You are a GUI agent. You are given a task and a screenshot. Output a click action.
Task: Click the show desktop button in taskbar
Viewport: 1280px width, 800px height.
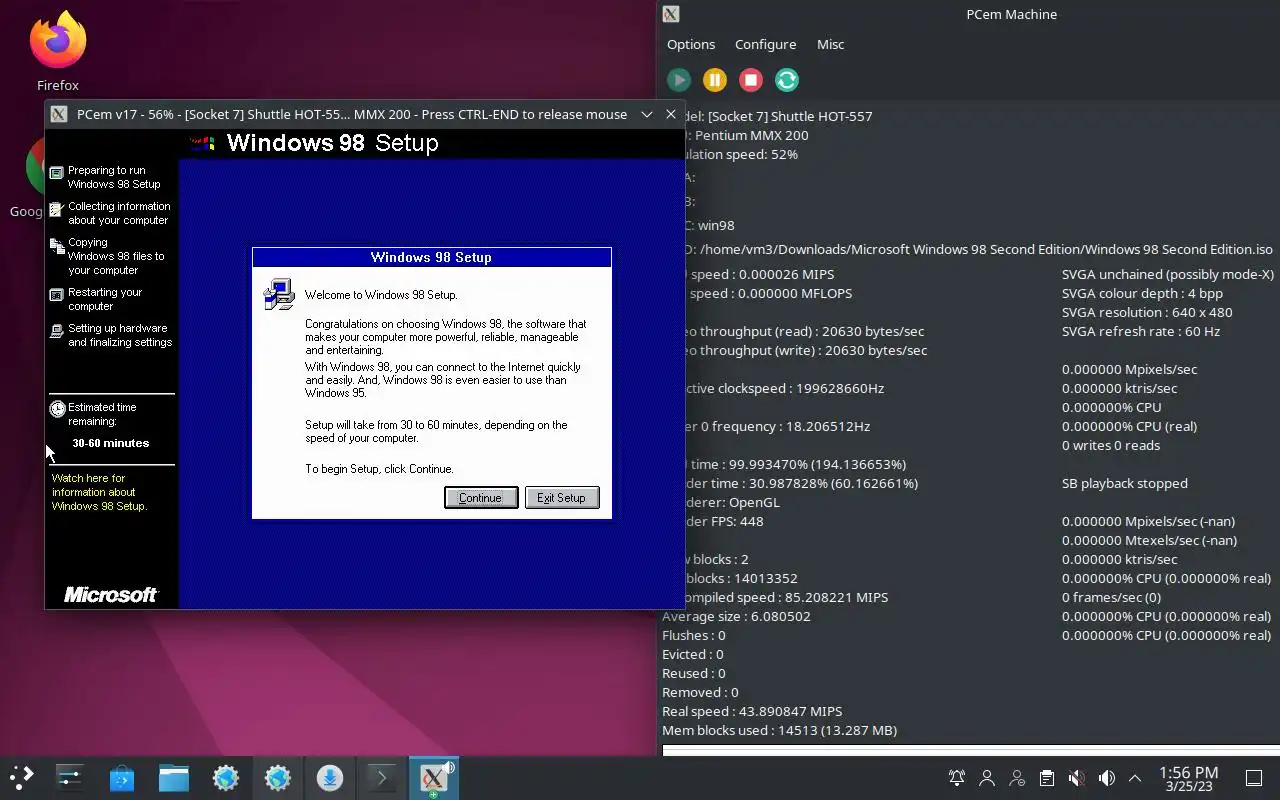tap(1254, 778)
